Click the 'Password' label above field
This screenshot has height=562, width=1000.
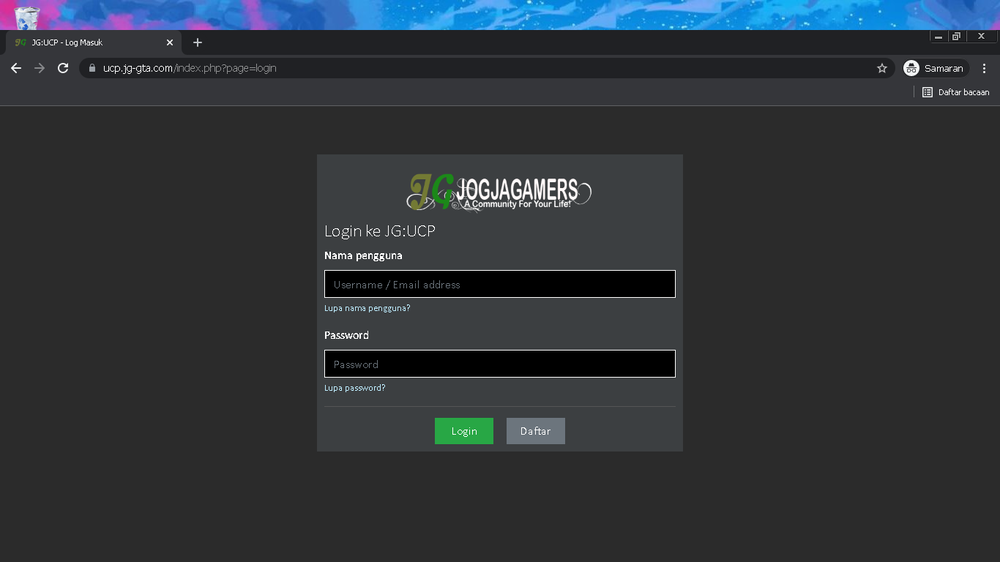pos(346,335)
